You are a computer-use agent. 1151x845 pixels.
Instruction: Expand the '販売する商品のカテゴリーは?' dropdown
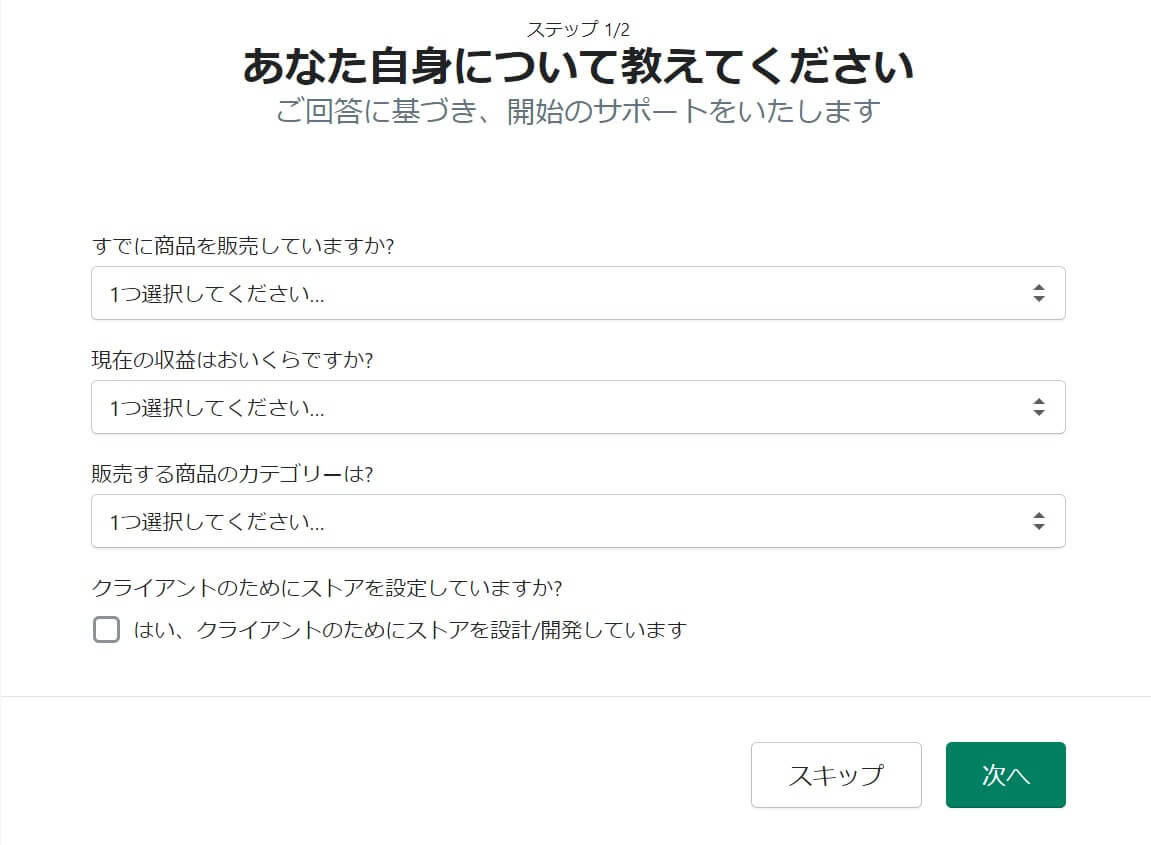click(x=578, y=522)
